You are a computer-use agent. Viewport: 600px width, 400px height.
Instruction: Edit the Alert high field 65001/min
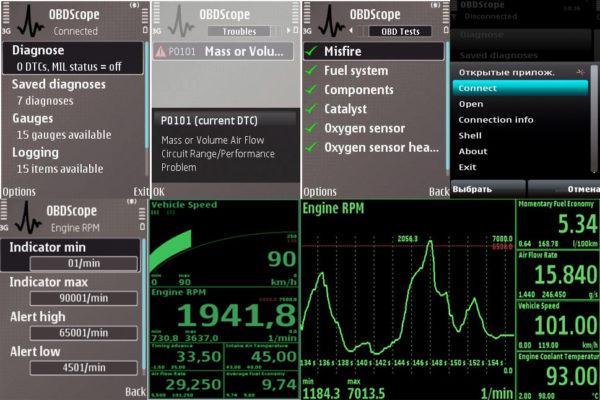(83, 333)
